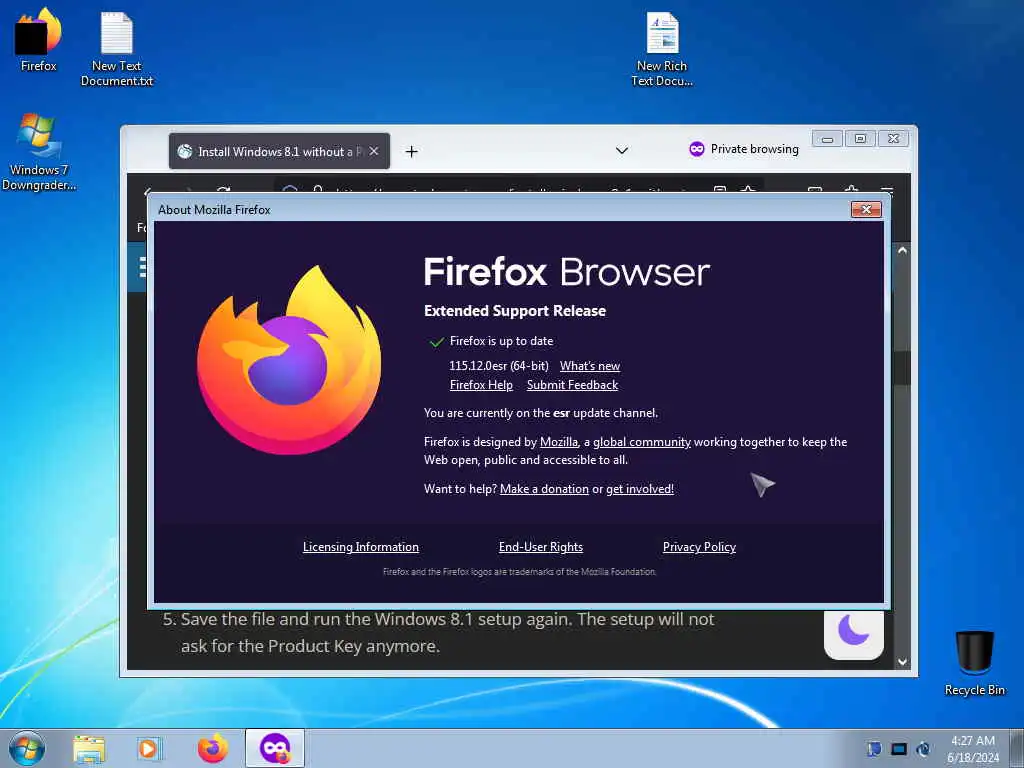The height and width of the screenshot is (768, 1024).
Task: Click the Firefox logo in About dialog
Action: (289, 360)
